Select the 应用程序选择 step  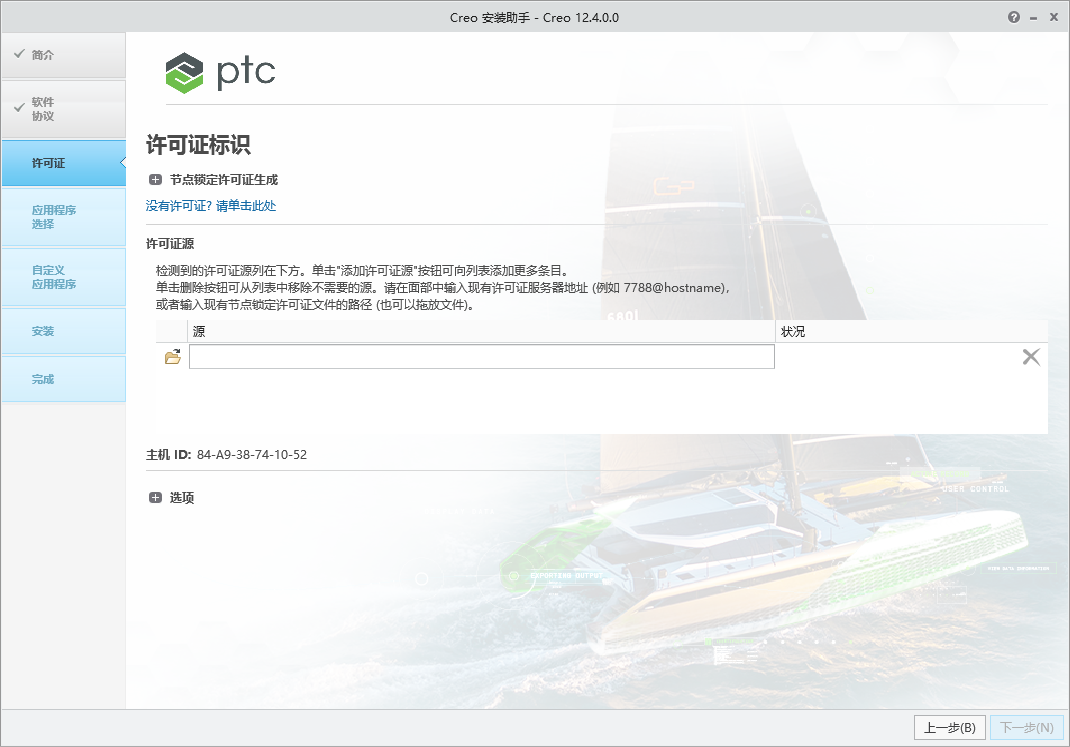(x=63, y=217)
